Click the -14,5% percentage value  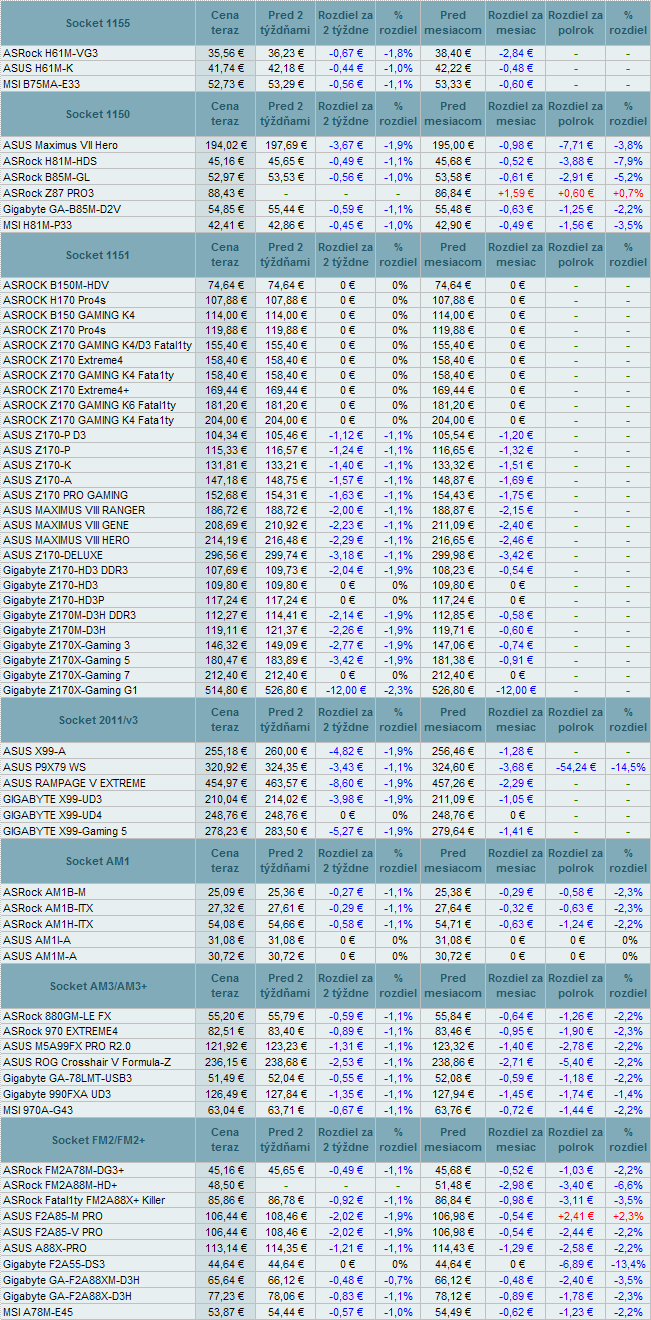[627, 767]
